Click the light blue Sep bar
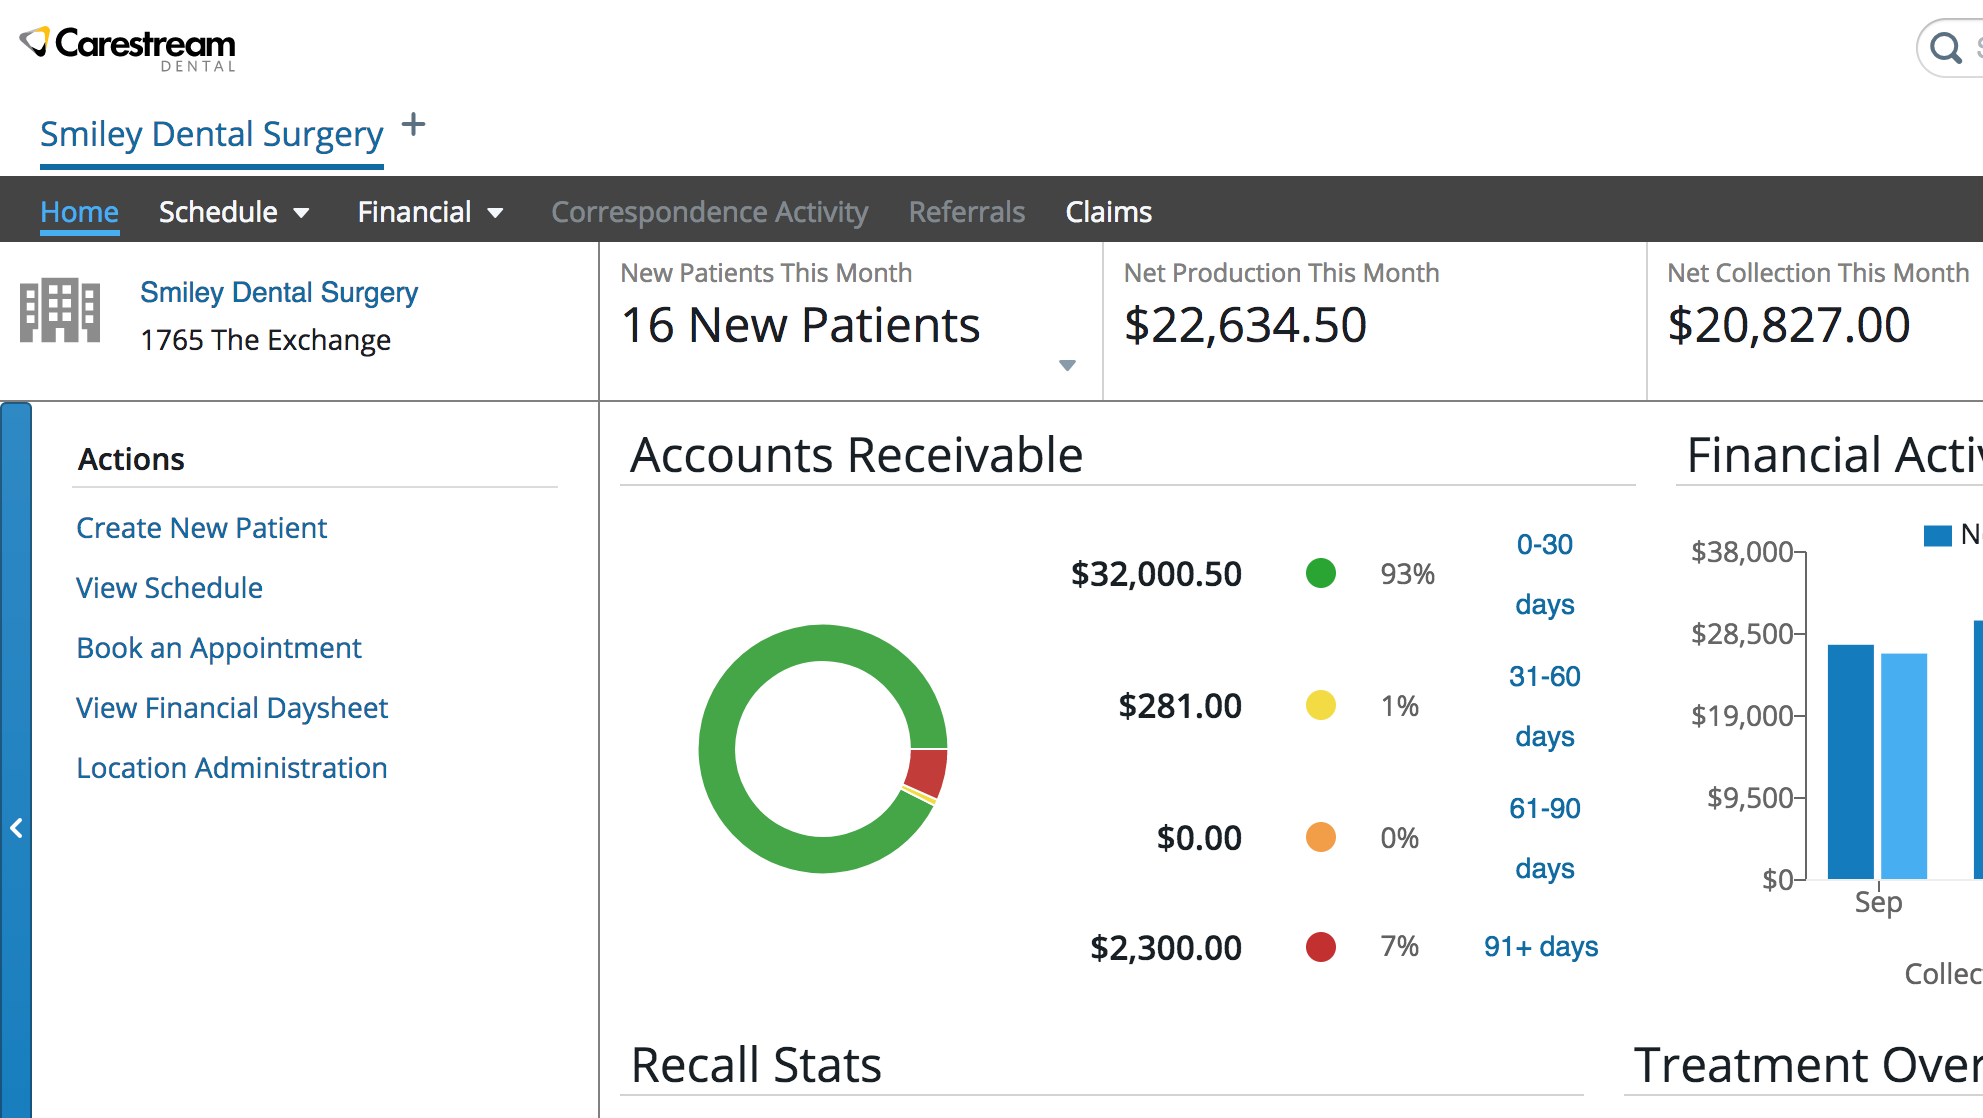The width and height of the screenshot is (1983, 1118). tap(1904, 766)
